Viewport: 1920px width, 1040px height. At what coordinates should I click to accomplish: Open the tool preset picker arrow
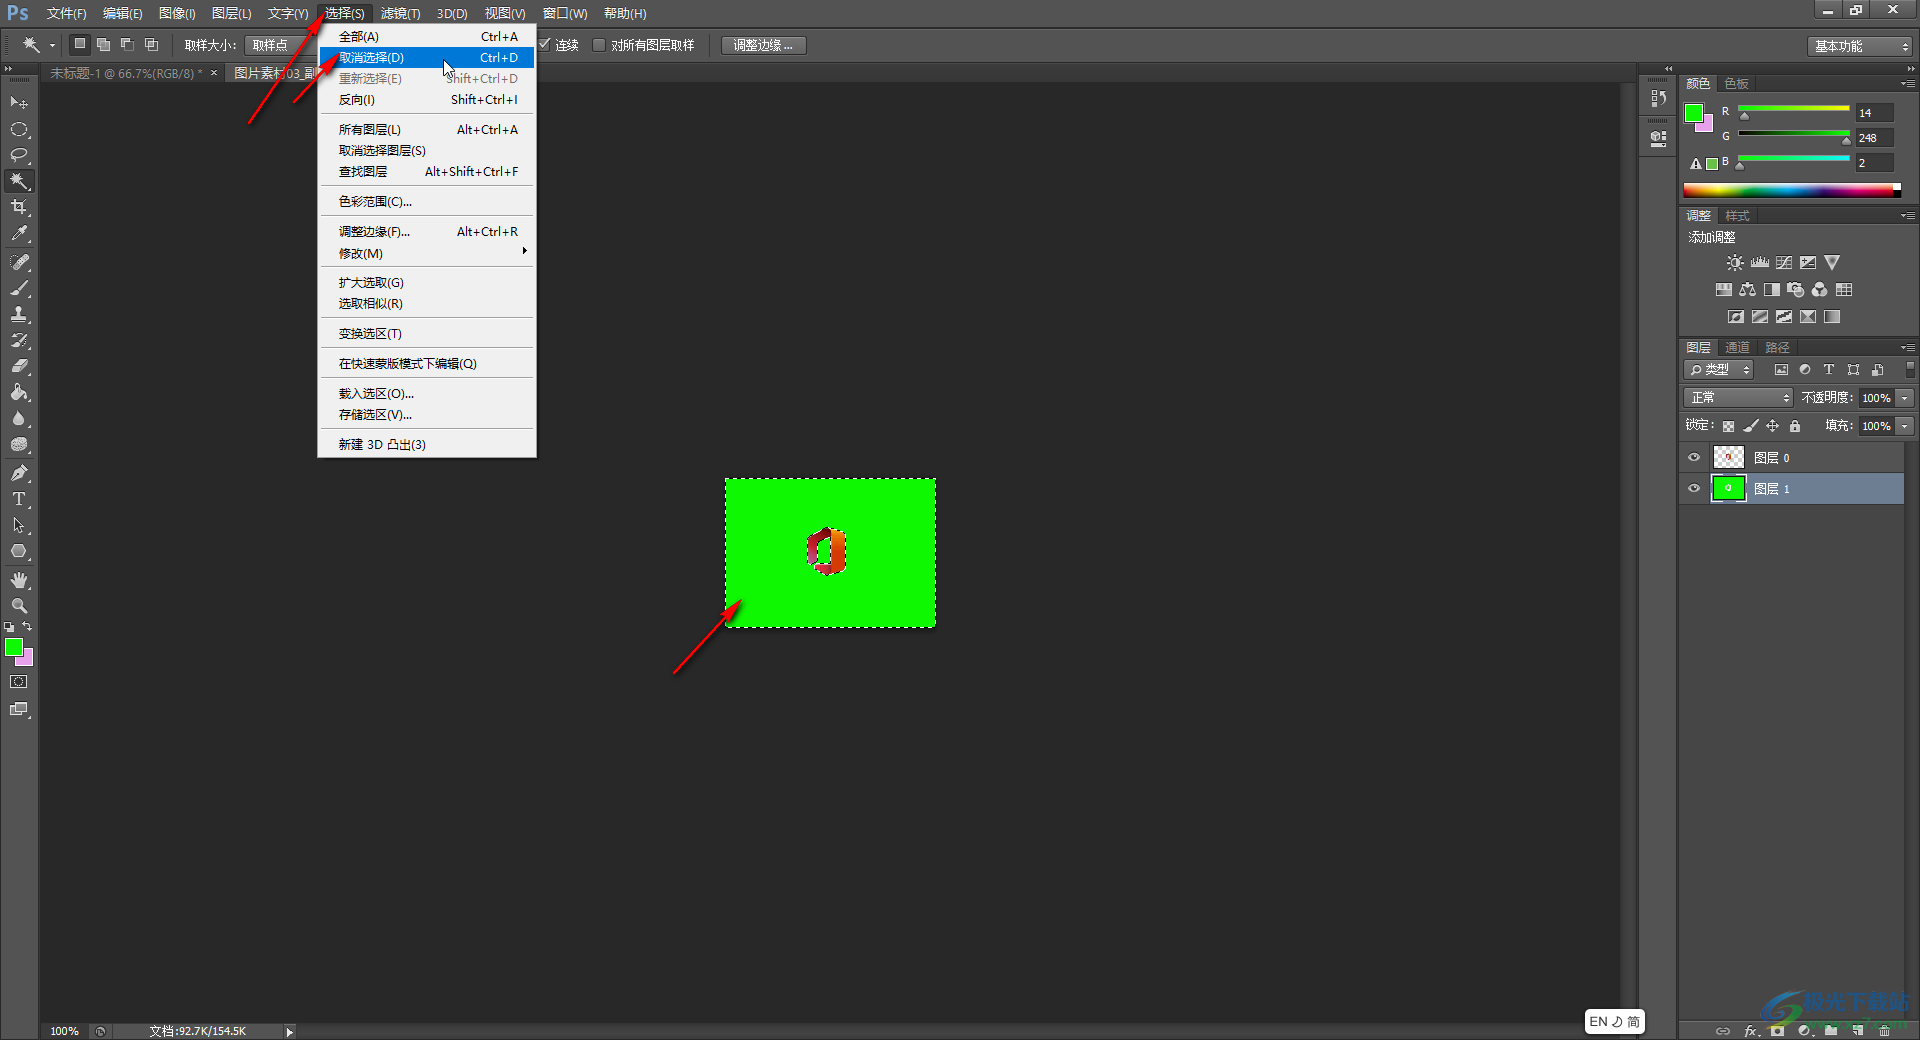[52, 45]
